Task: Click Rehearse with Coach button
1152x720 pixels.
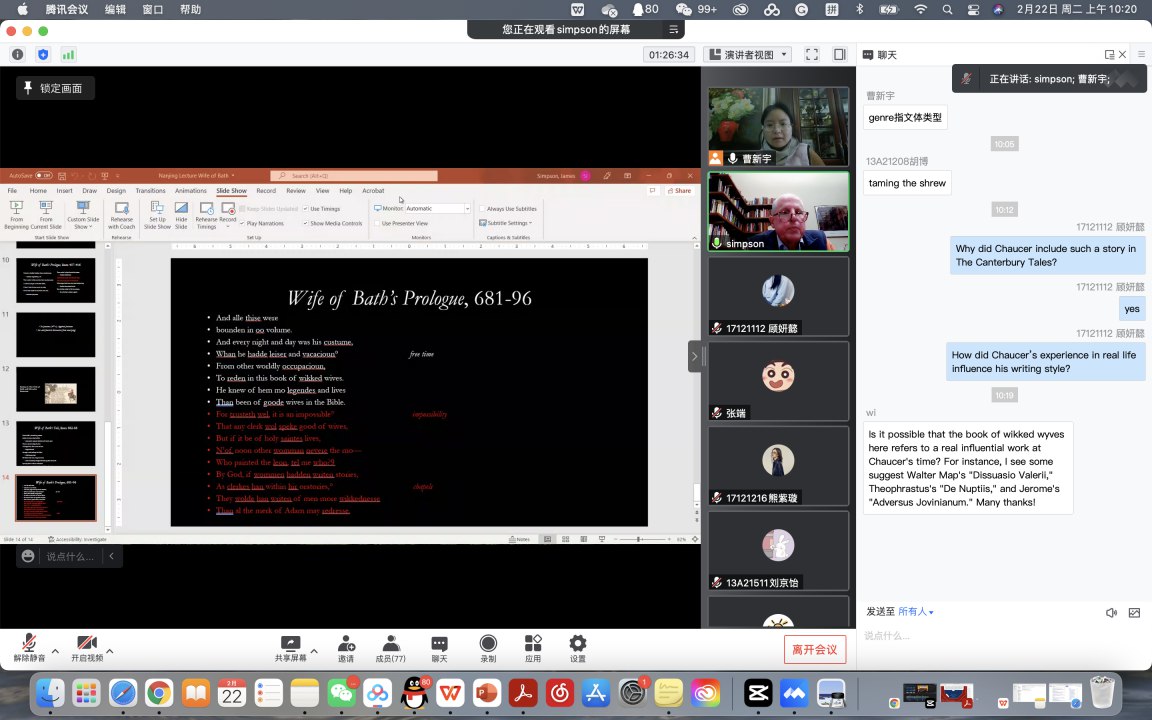Action: 122,215
